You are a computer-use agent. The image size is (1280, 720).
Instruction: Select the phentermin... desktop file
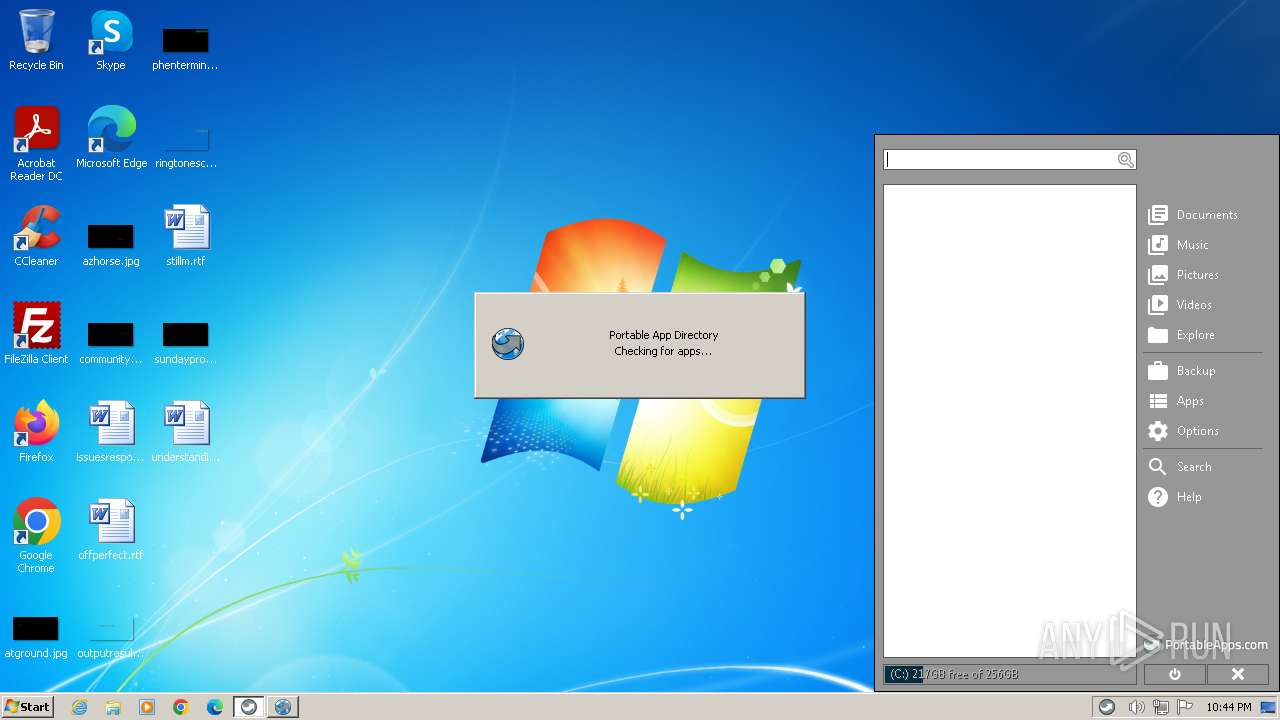point(186,48)
